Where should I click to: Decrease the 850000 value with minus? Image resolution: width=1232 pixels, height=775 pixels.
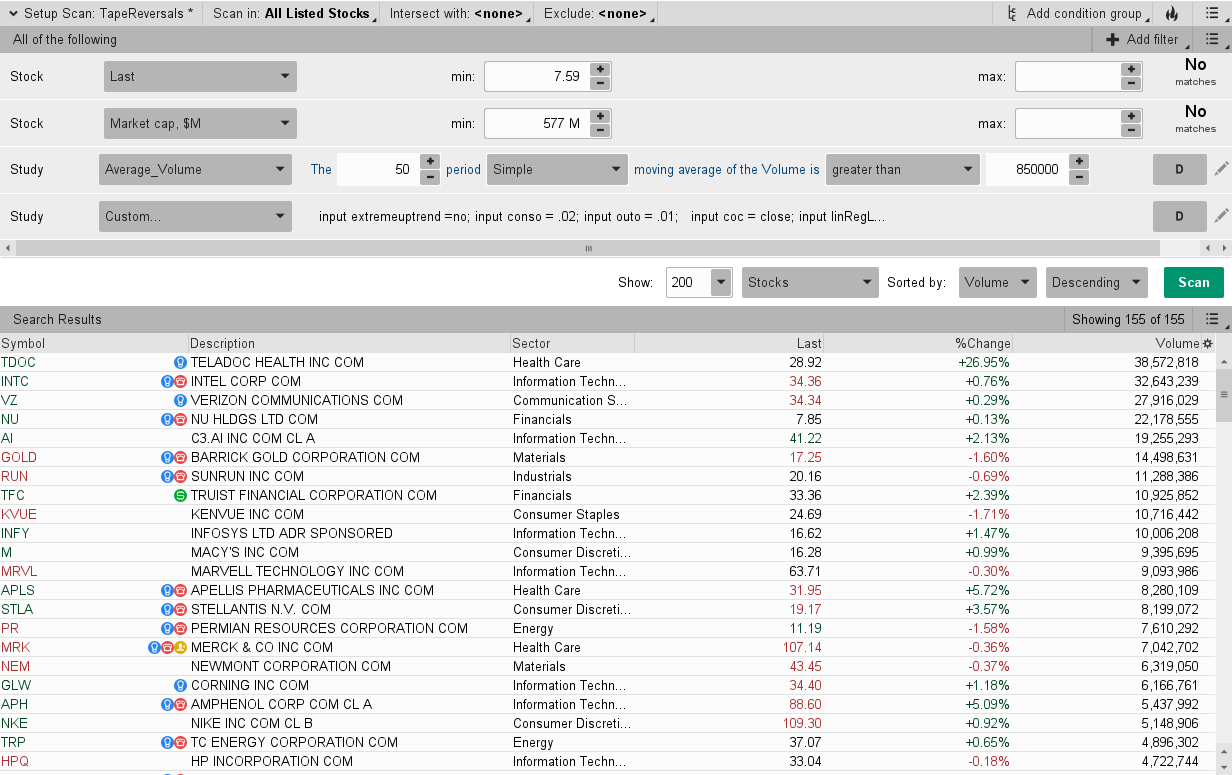tap(1078, 177)
